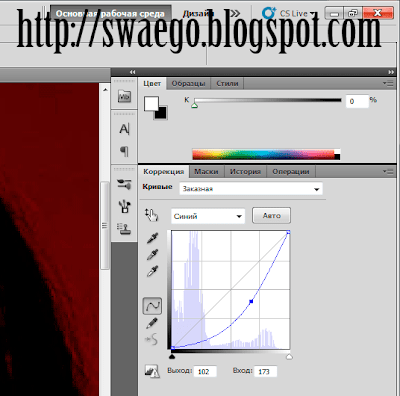
Task: Switch to the История tab
Action: click(245, 172)
